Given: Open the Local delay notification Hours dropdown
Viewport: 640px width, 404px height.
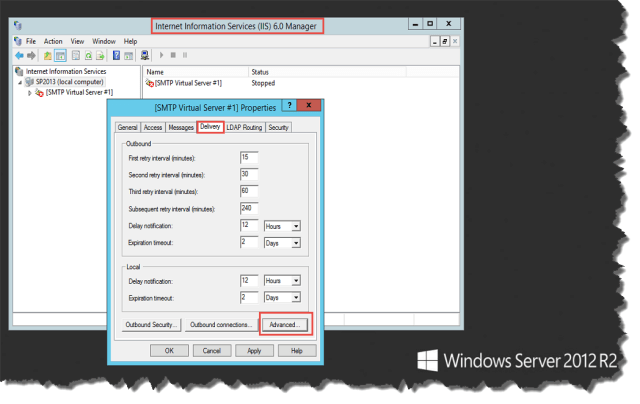Looking at the screenshot, I should click(295, 282).
